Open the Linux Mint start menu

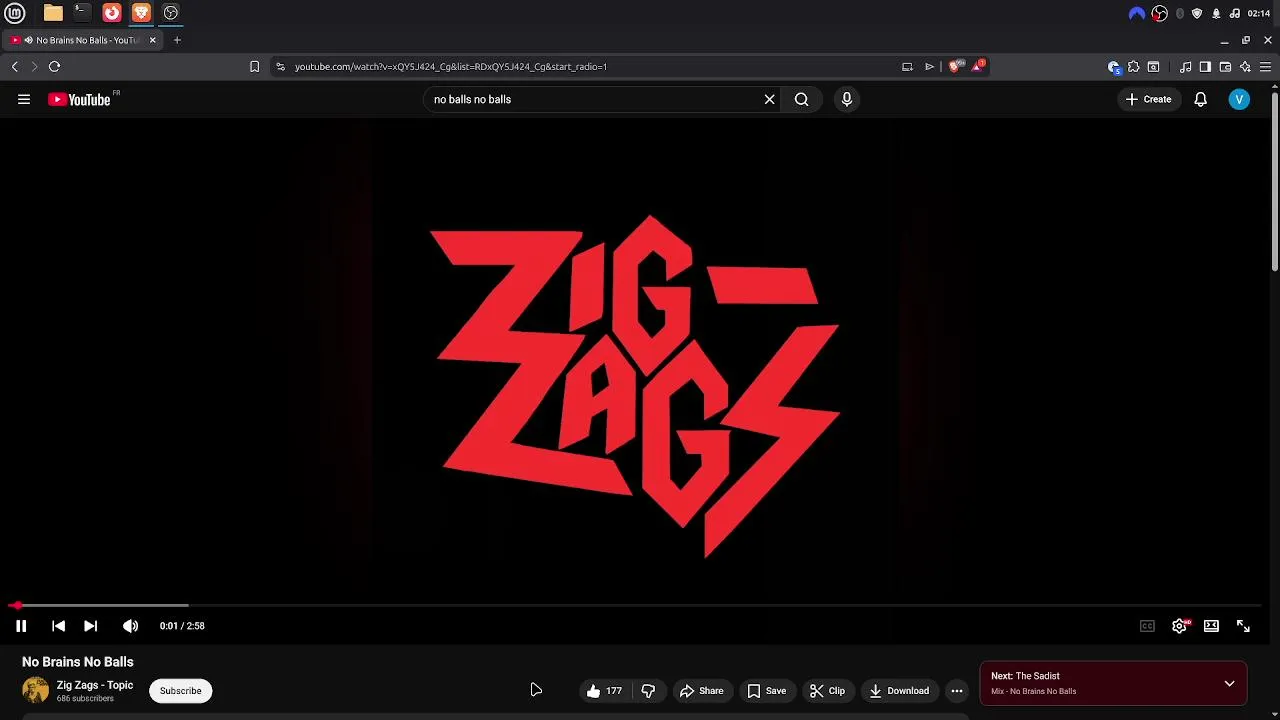point(15,13)
